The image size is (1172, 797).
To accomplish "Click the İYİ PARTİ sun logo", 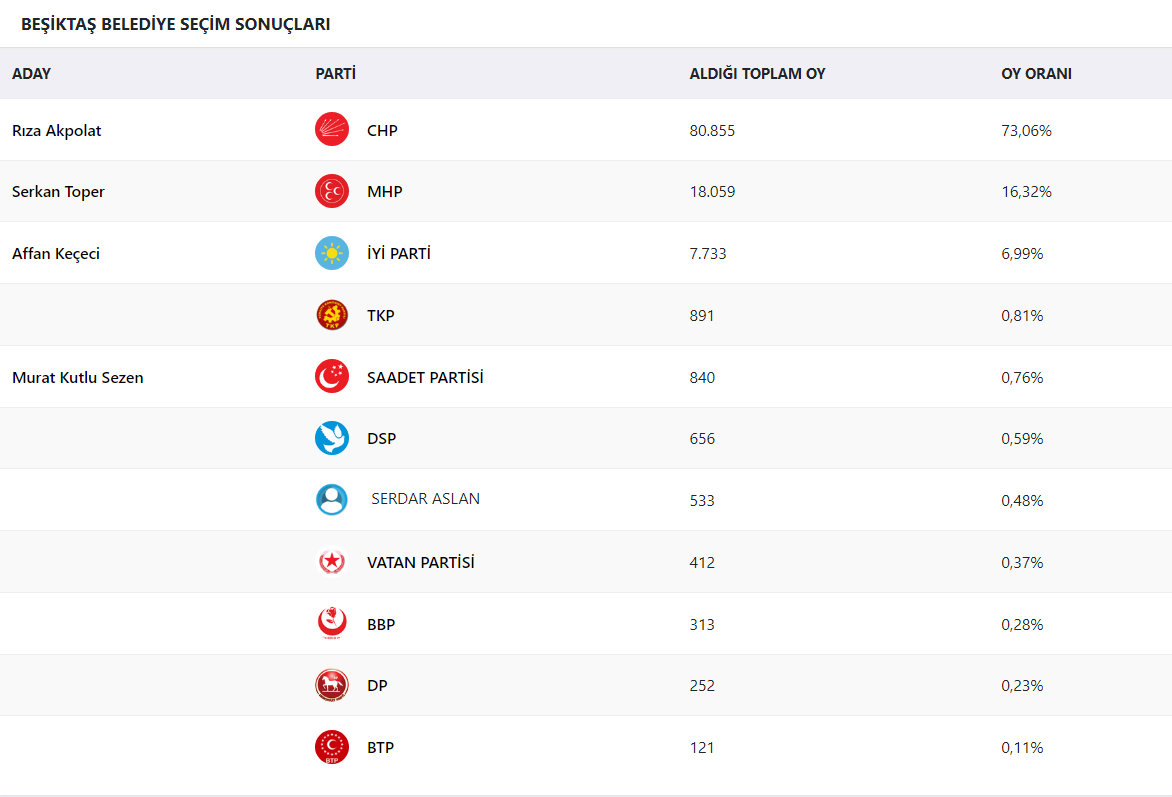I will tap(332, 253).
